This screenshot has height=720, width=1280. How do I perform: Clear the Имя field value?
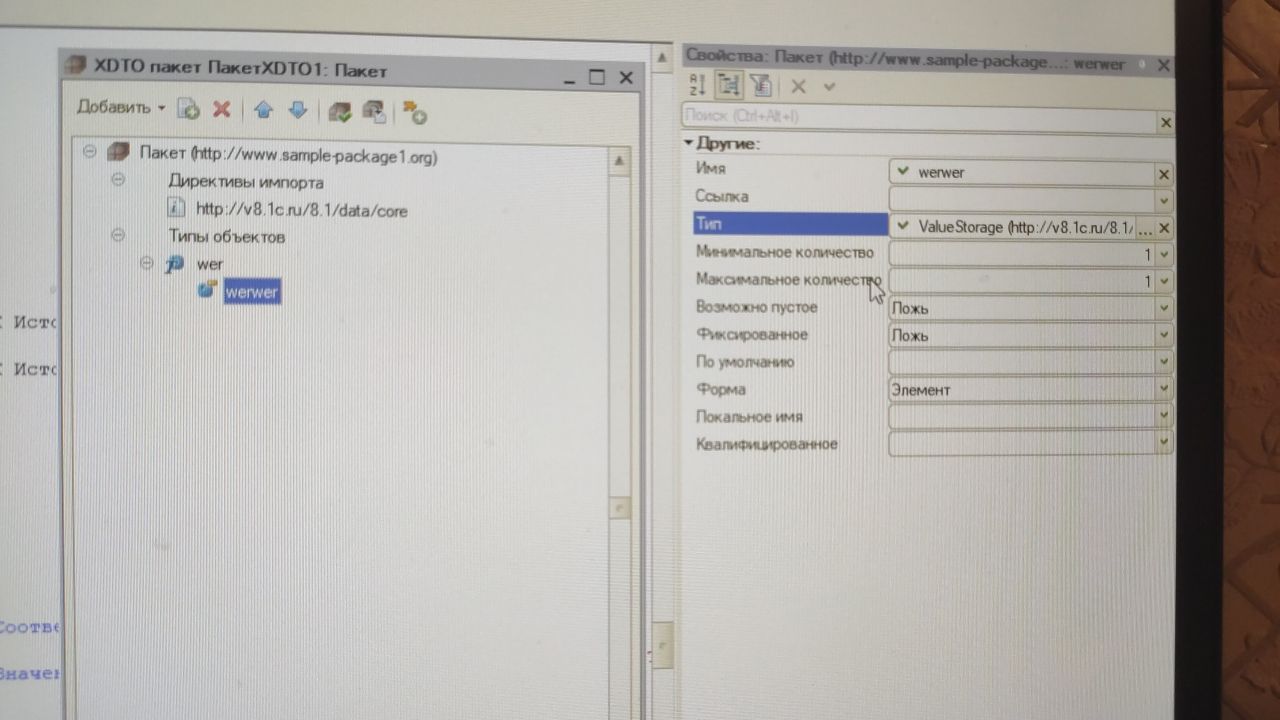1164,174
